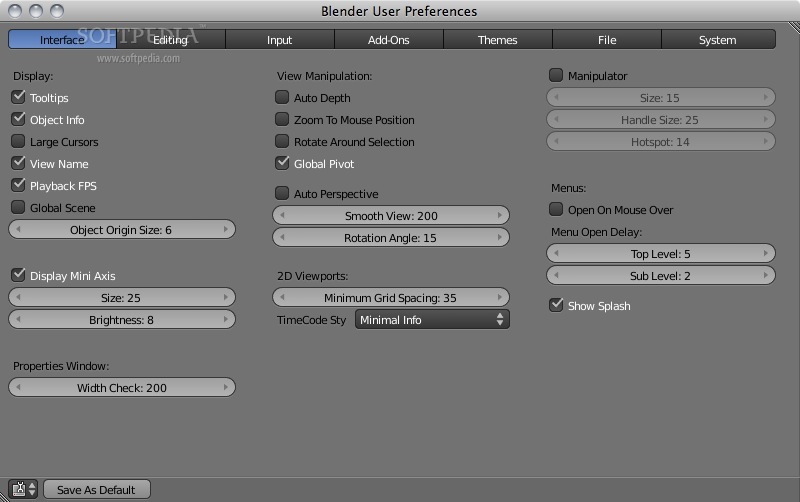Open the editor type selector icon

point(23,489)
